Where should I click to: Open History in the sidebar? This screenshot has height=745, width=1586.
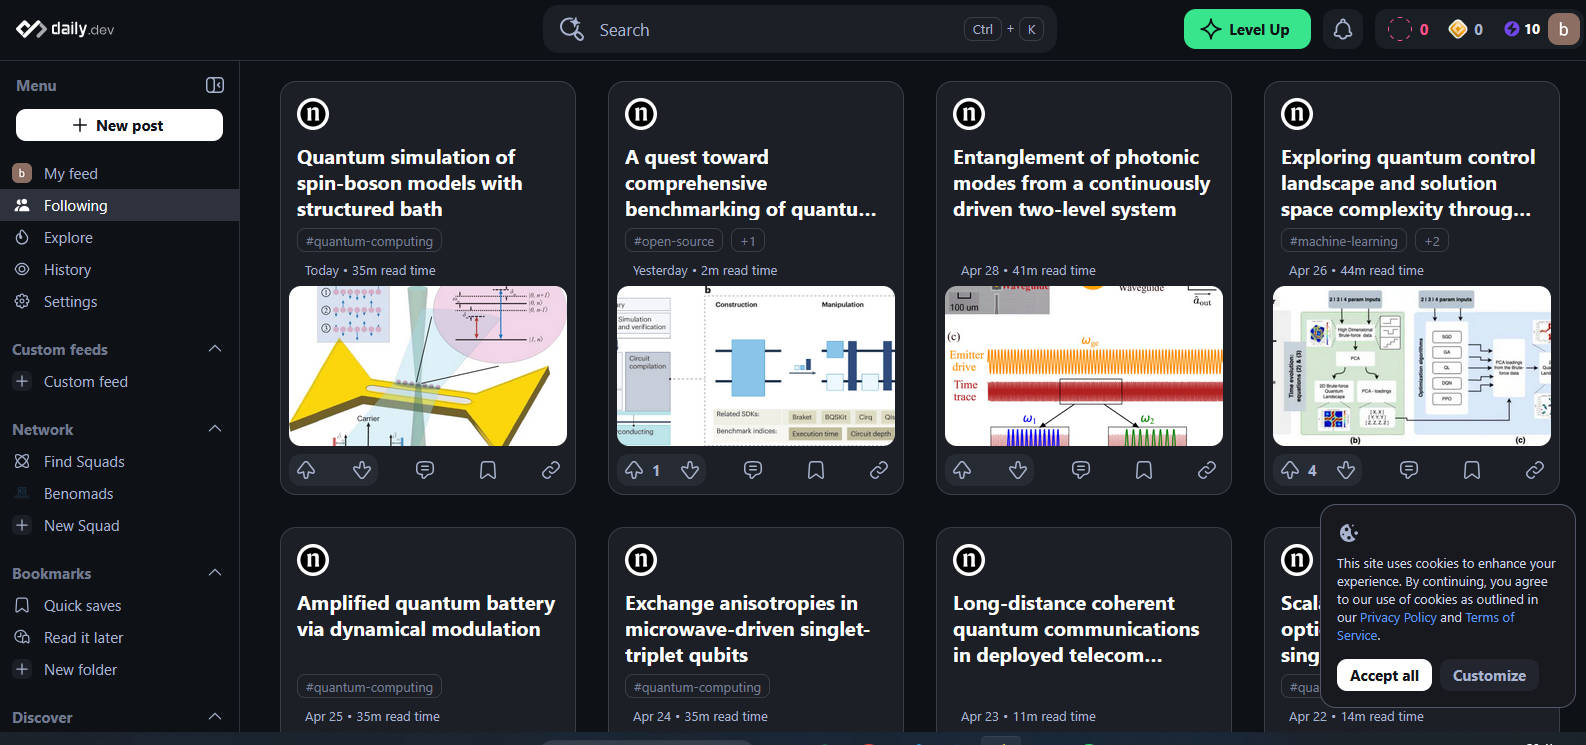pyautogui.click(x=120, y=269)
